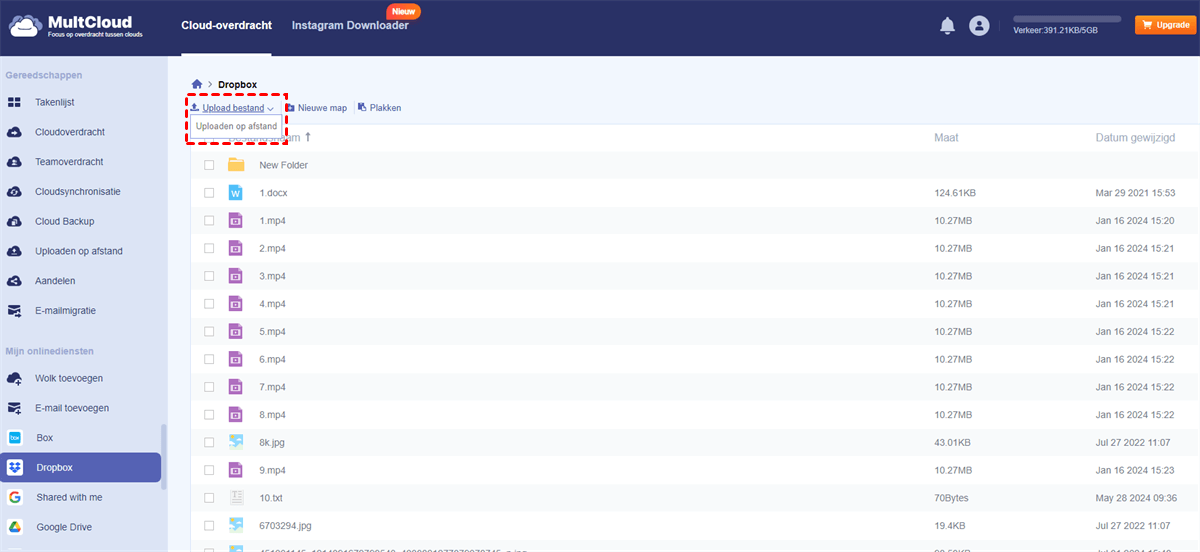1200x552 pixels.
Task: Switch to Instagram Downloader tab
Action: pyautogui.click(x=350, y=25)
